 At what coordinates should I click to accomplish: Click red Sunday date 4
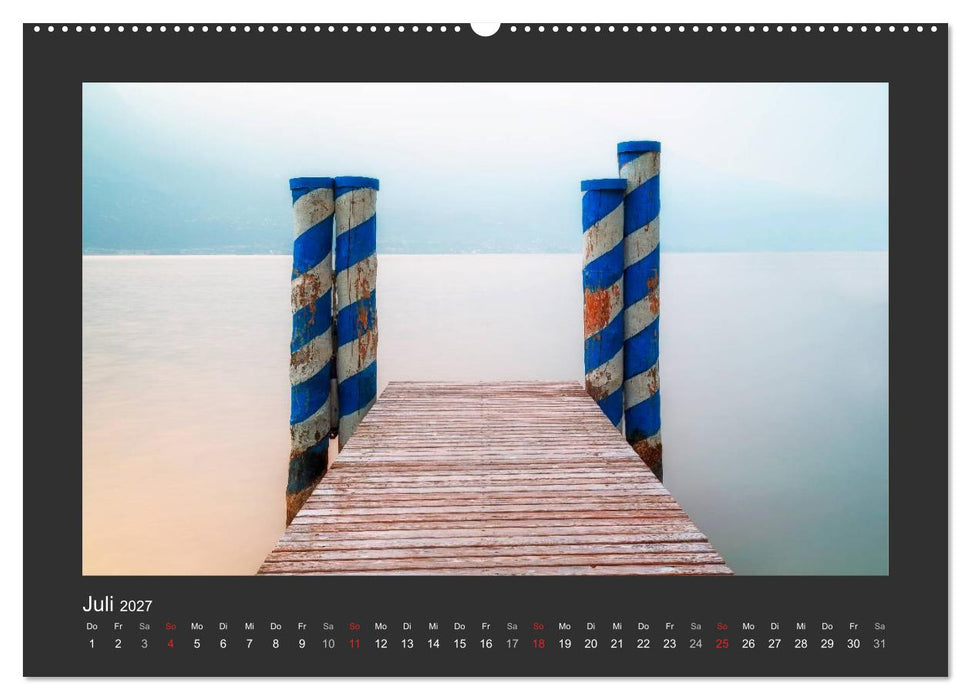(170, 644)
